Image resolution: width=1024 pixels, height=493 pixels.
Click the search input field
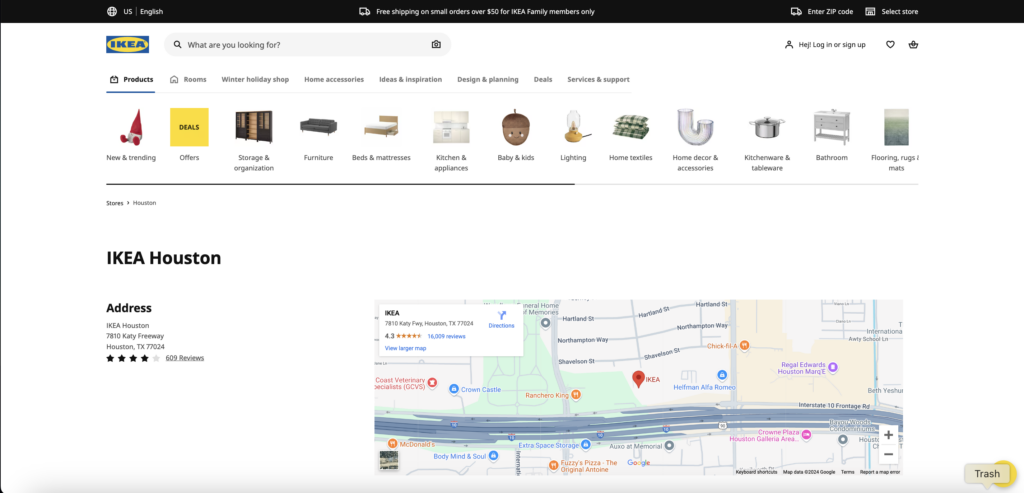(307, 44)
